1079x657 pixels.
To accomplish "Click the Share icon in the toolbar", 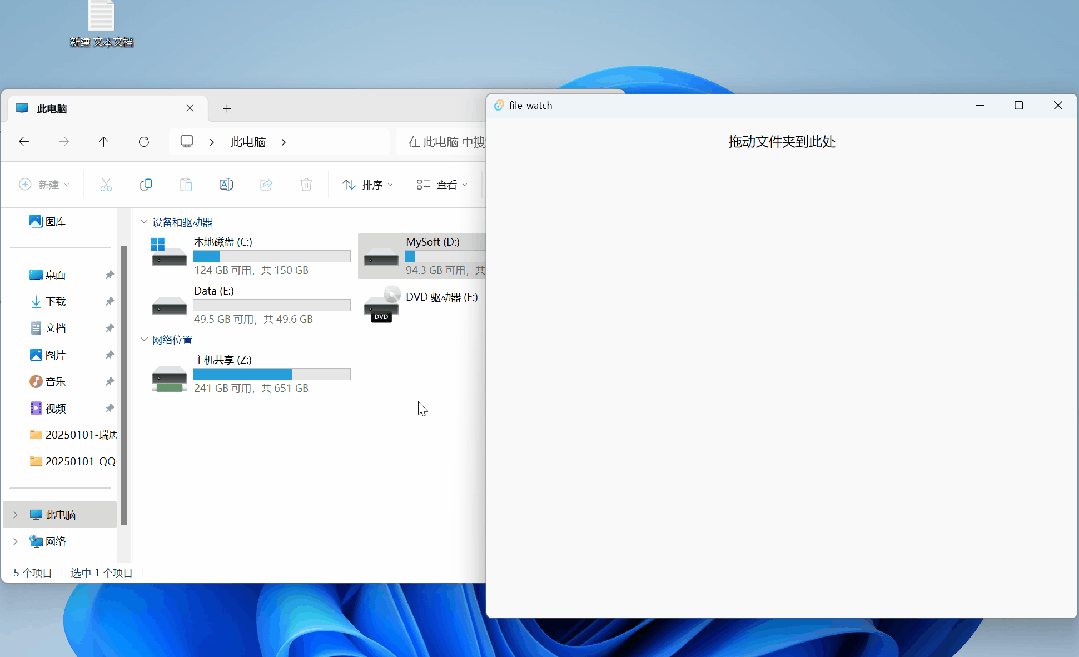I will [266, 184].
